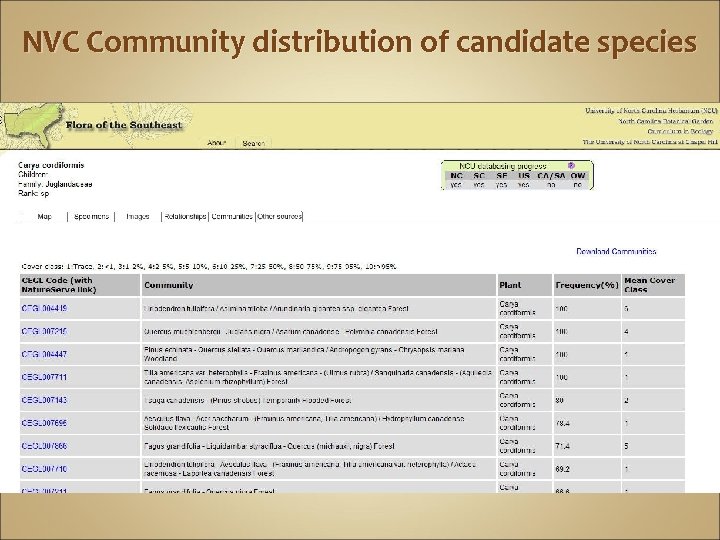The image size is (720, 540).
Task: Click the CEGL Code column header
Action: (80, 285)
